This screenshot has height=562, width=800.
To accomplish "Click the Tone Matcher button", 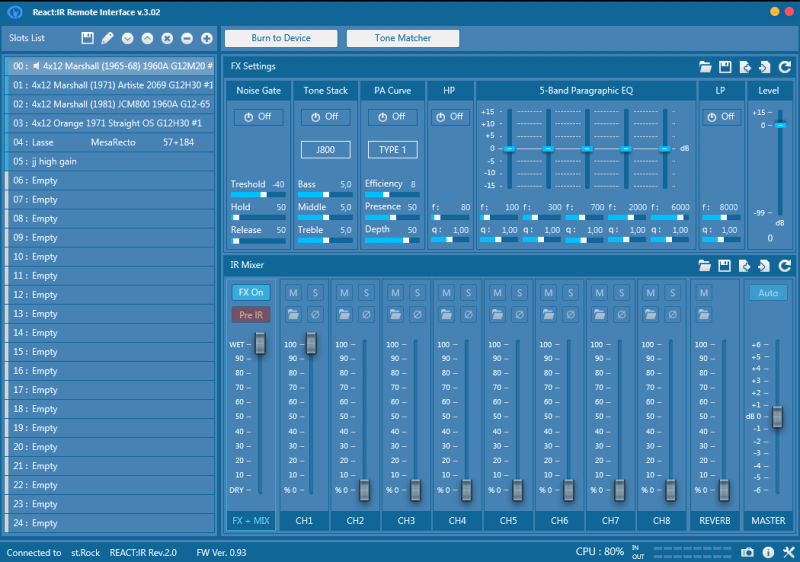I will click(x=403, y=38).
